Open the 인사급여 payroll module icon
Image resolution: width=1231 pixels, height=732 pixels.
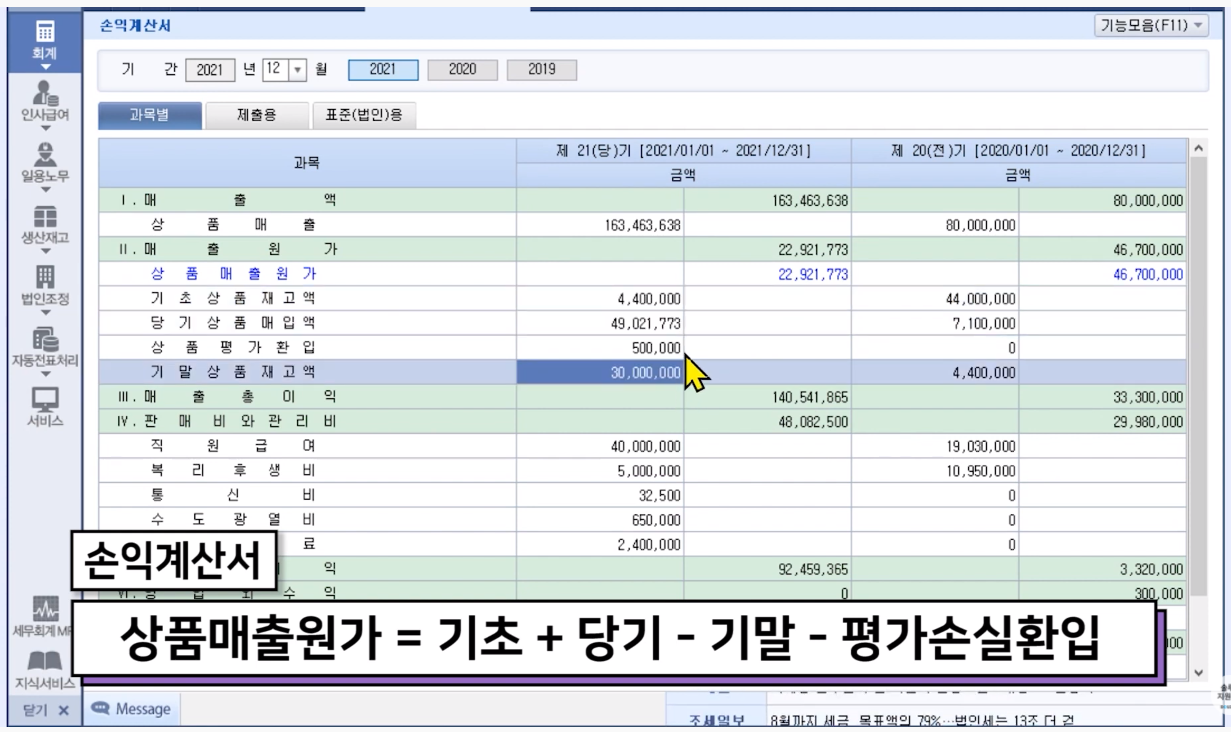[x=44, y=94]
